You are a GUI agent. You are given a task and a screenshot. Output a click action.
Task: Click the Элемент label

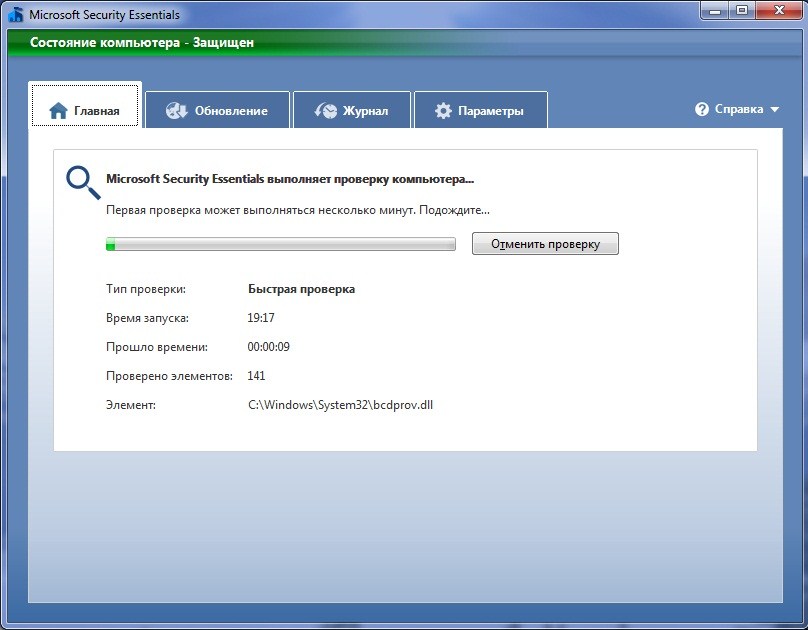point(131,405)
